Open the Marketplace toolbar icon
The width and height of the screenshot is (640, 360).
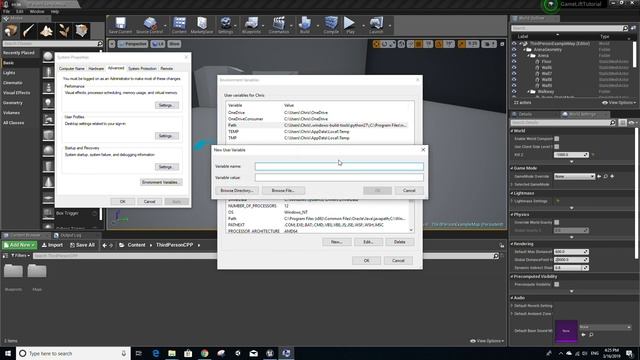pyautogui.click(x=202, y=25)
